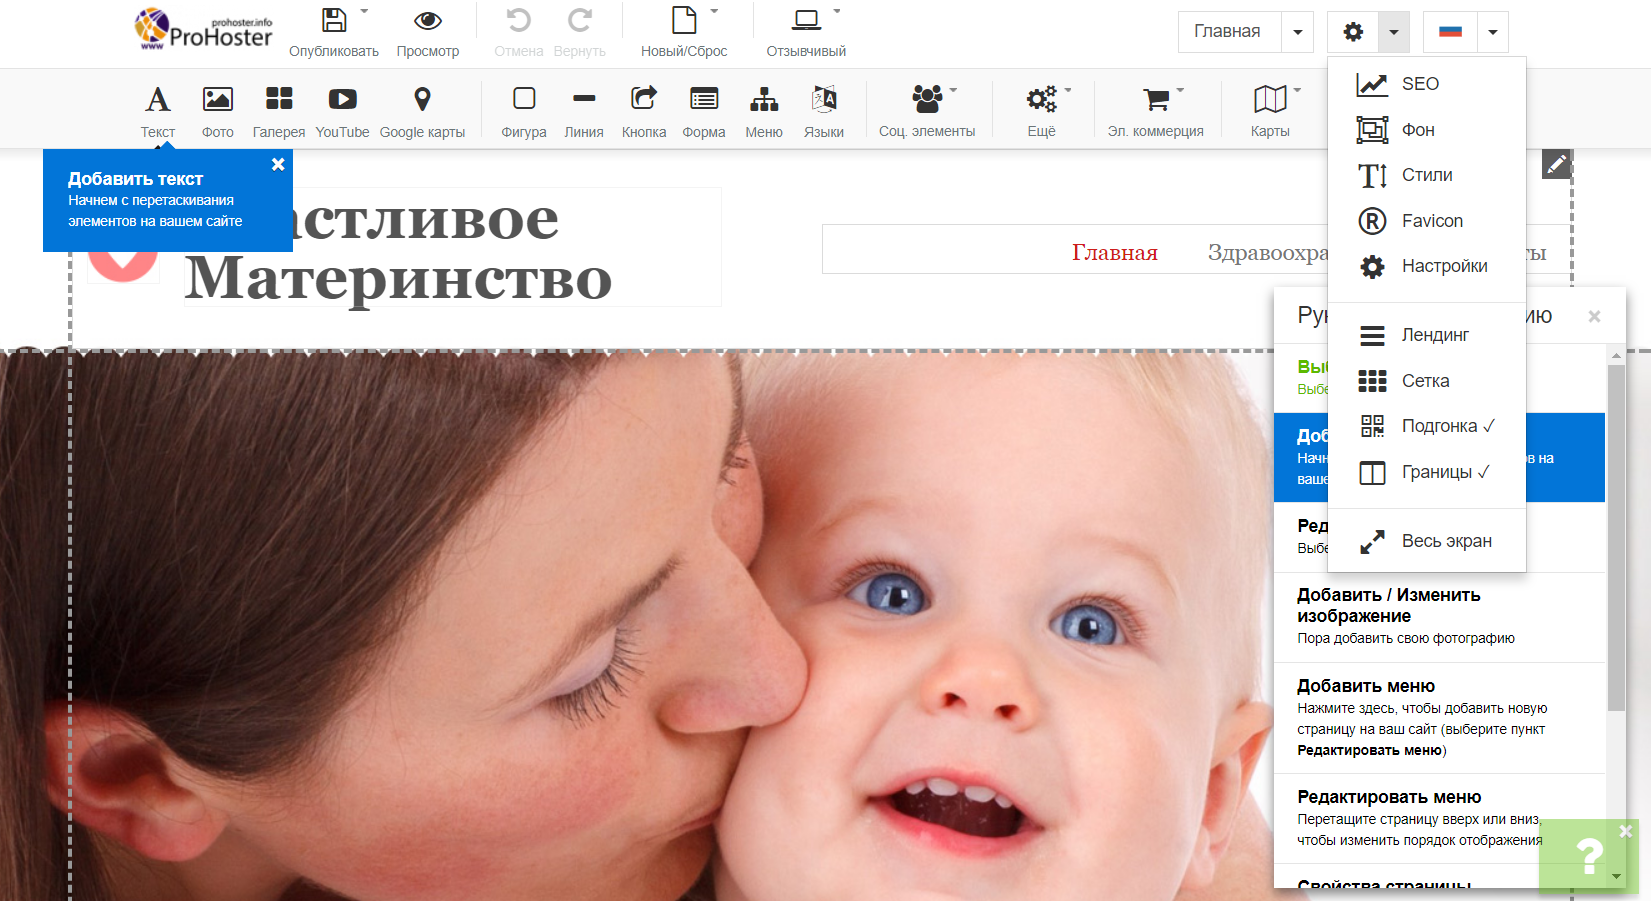Toggle Весь экран fullscreen mode
Viewport: 1651px width, 901px height.
click(1445, 541)
